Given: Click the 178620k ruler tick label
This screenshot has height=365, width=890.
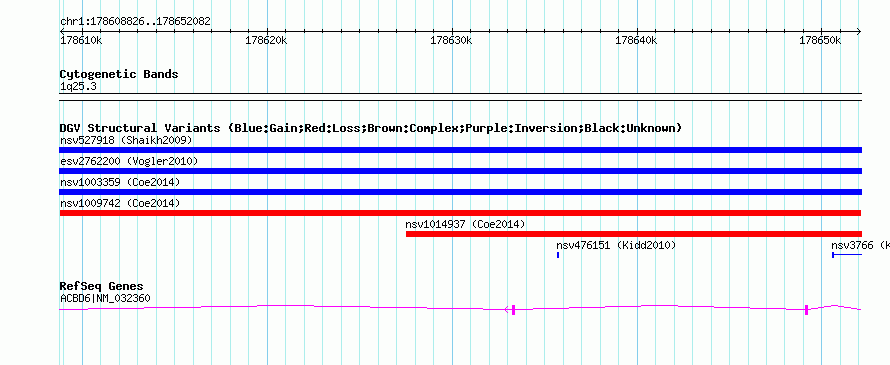Looking at the screenshot, I should [266, 41].
